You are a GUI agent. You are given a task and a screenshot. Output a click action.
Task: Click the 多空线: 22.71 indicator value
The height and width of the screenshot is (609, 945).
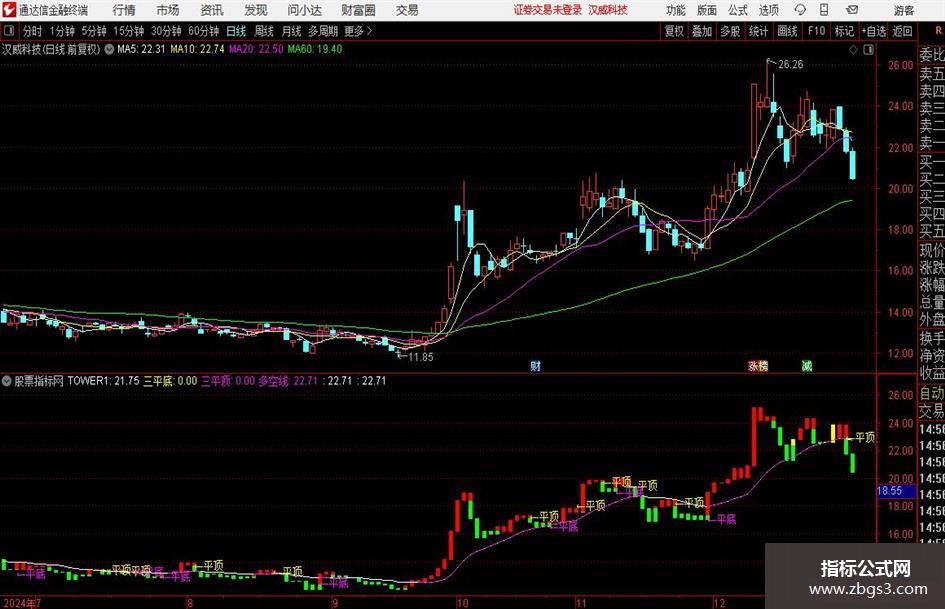288,381
